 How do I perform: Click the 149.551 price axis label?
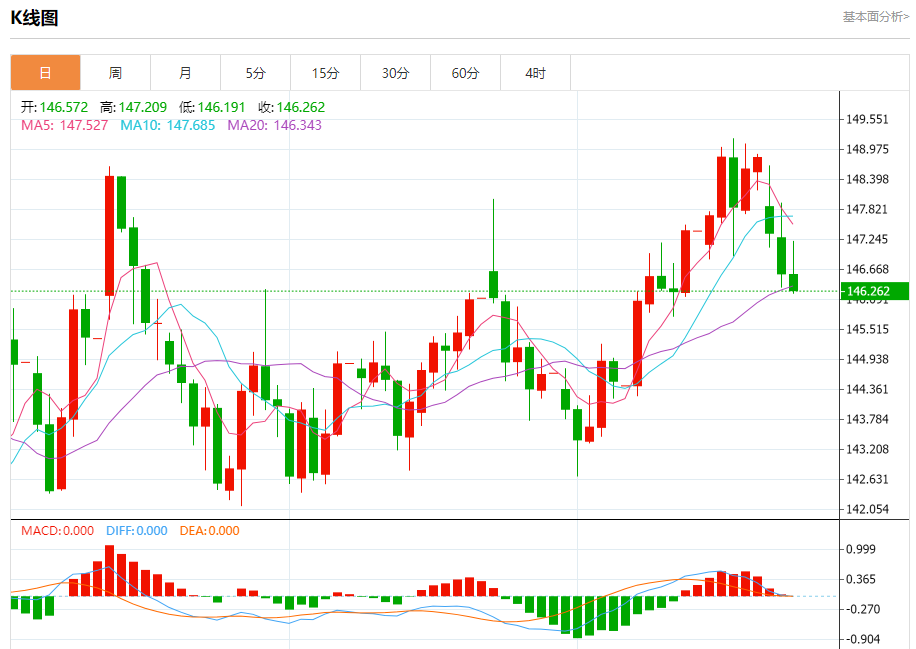pyautogui.click(x=867, y=119)
